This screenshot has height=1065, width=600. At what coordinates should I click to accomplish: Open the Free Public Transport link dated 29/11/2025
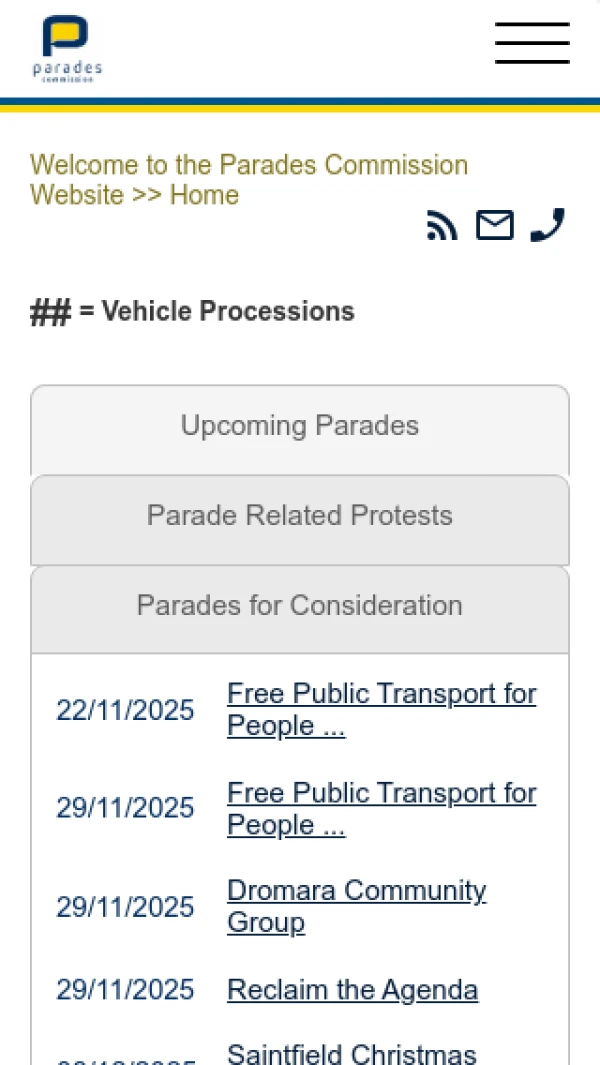381,808
